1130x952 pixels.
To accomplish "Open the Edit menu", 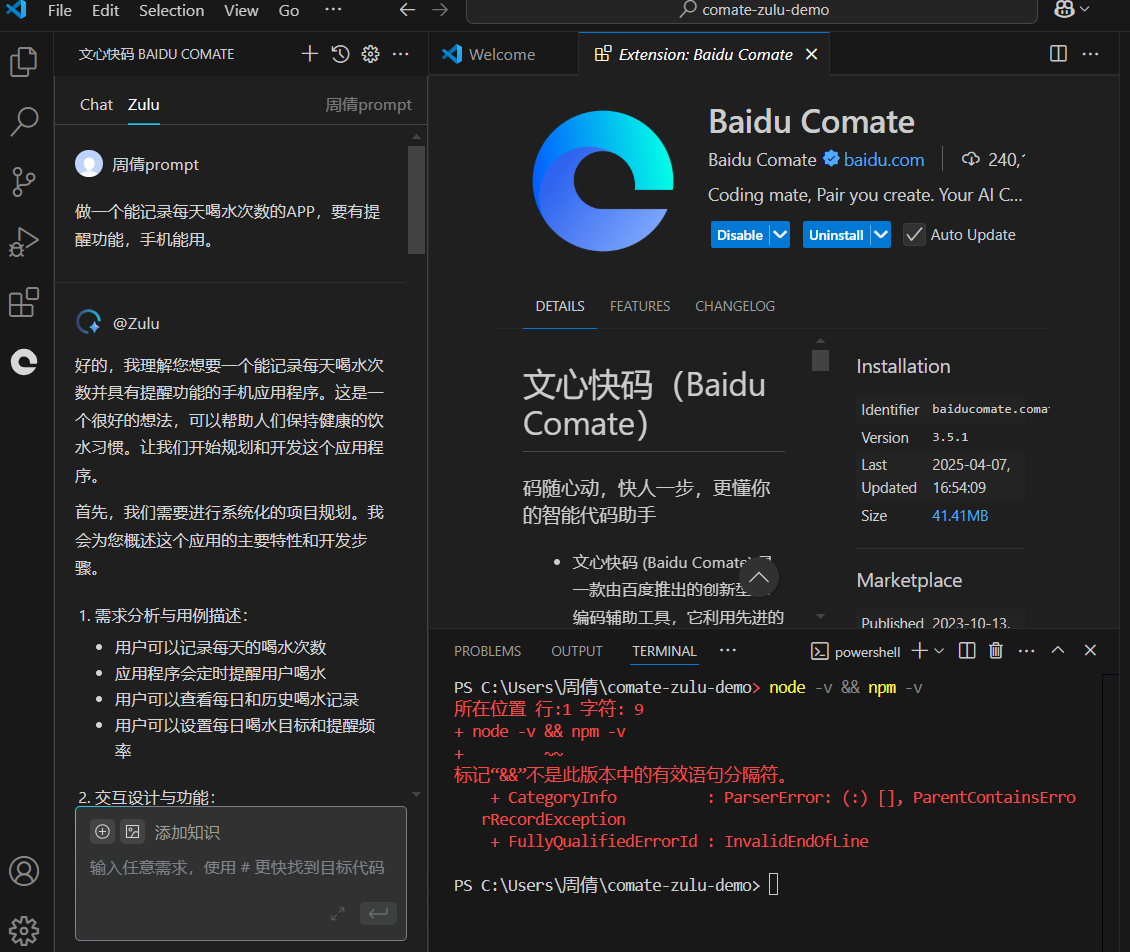I will 105,11.
